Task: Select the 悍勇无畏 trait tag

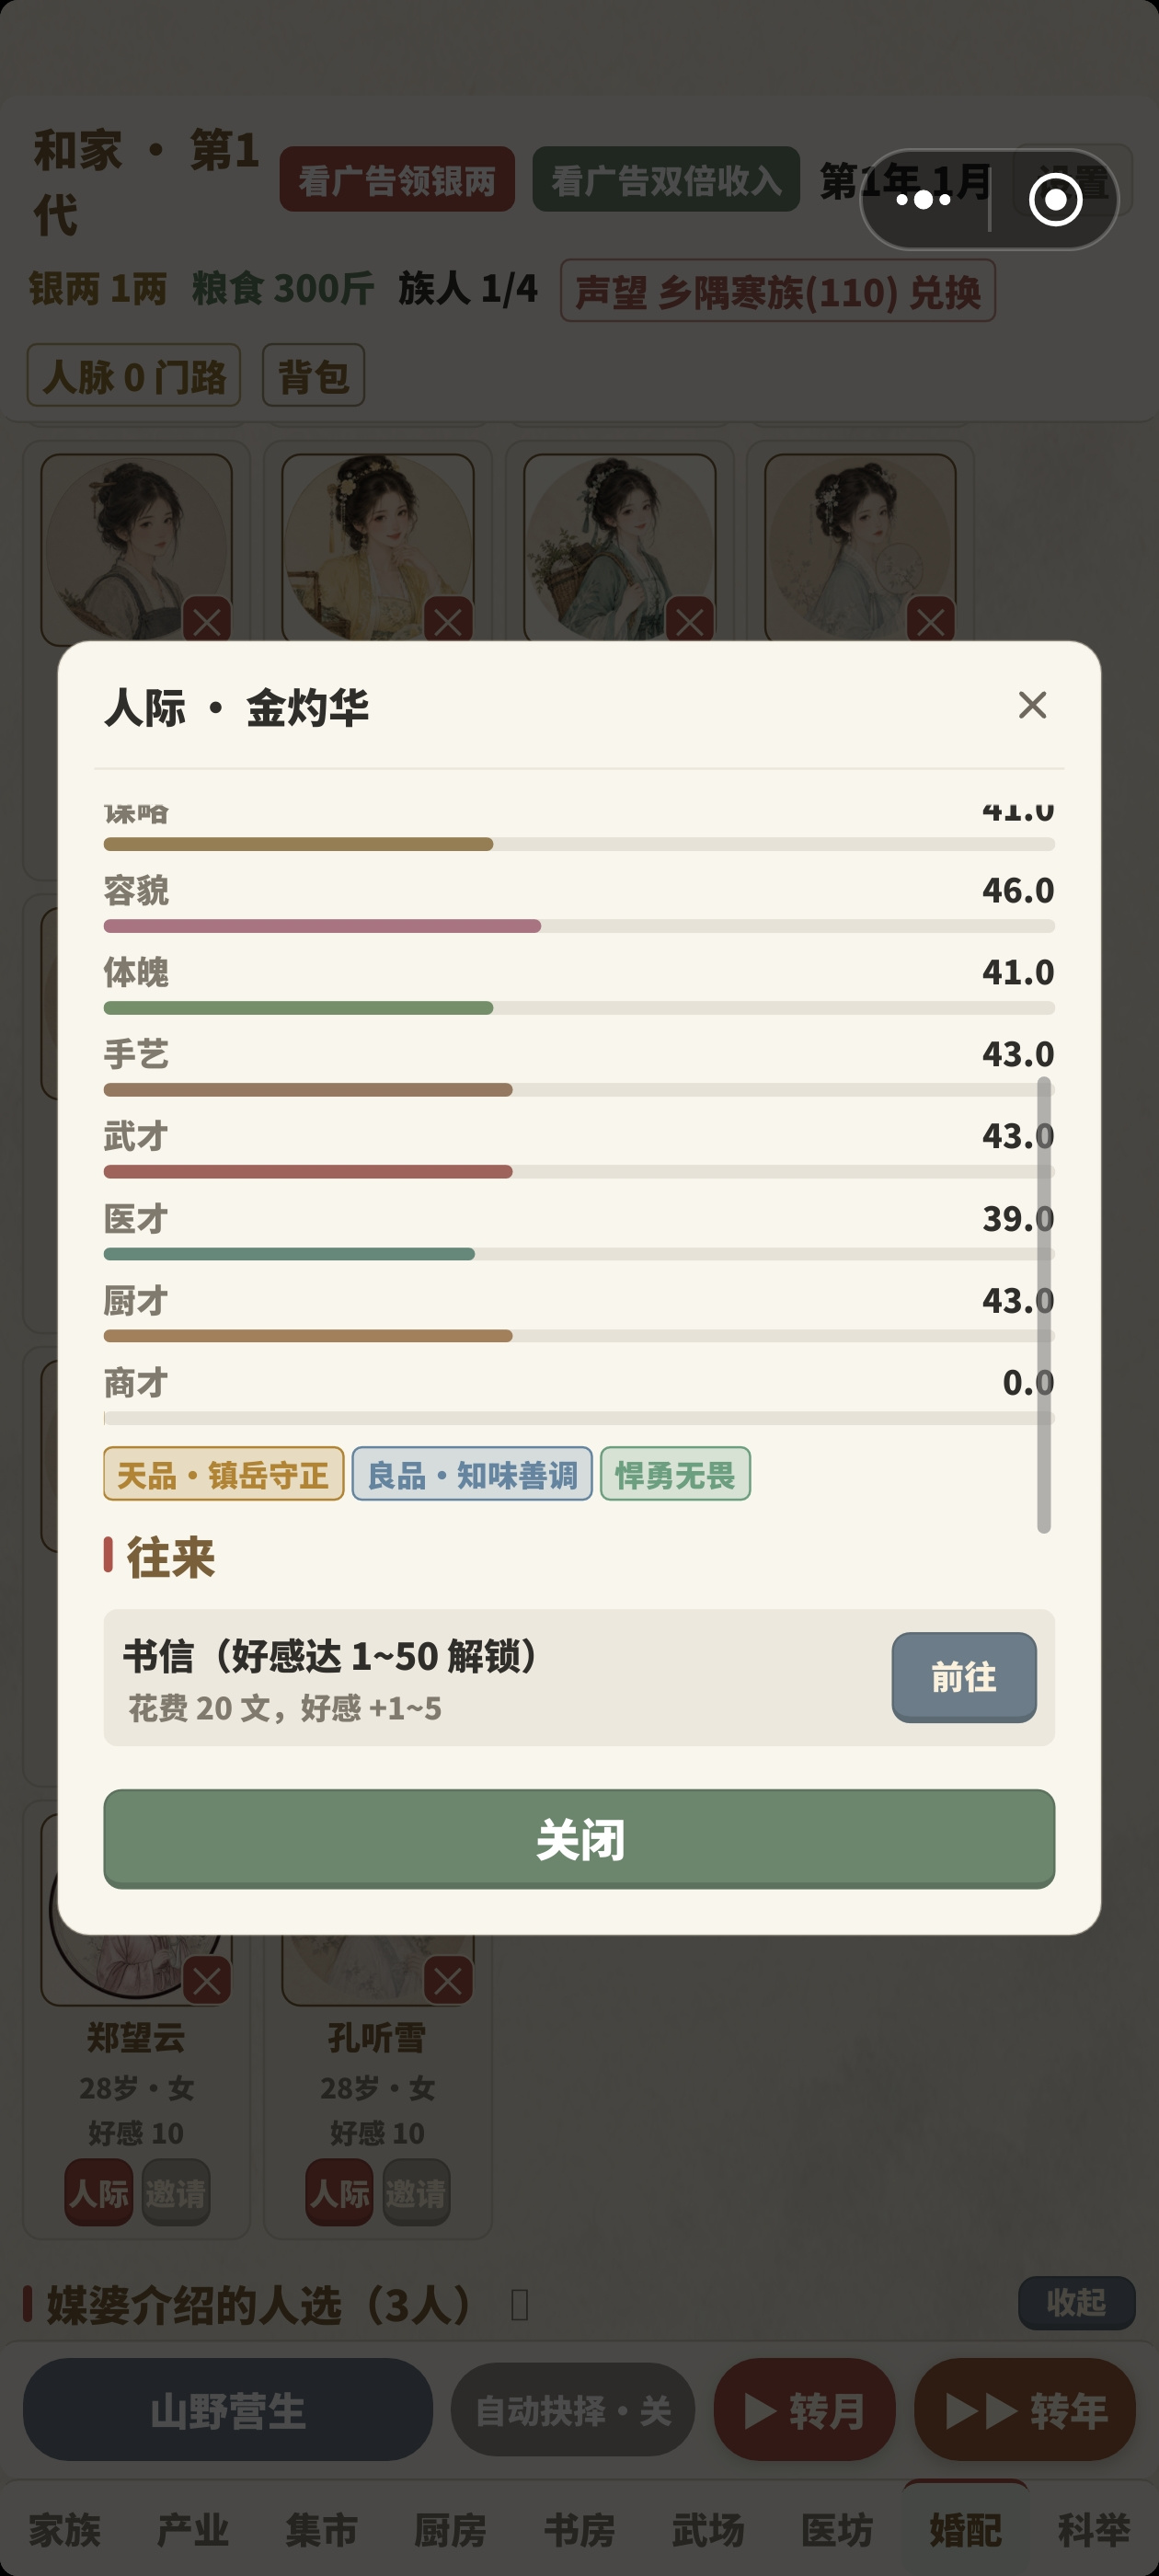Action: (x=675, y=1474)
